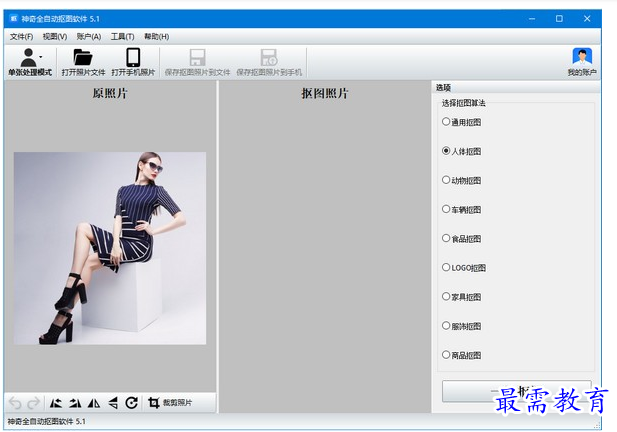Select 服饰抠图 radio button
The height and width of the screenshot is (432, 617).
point(446,325)
